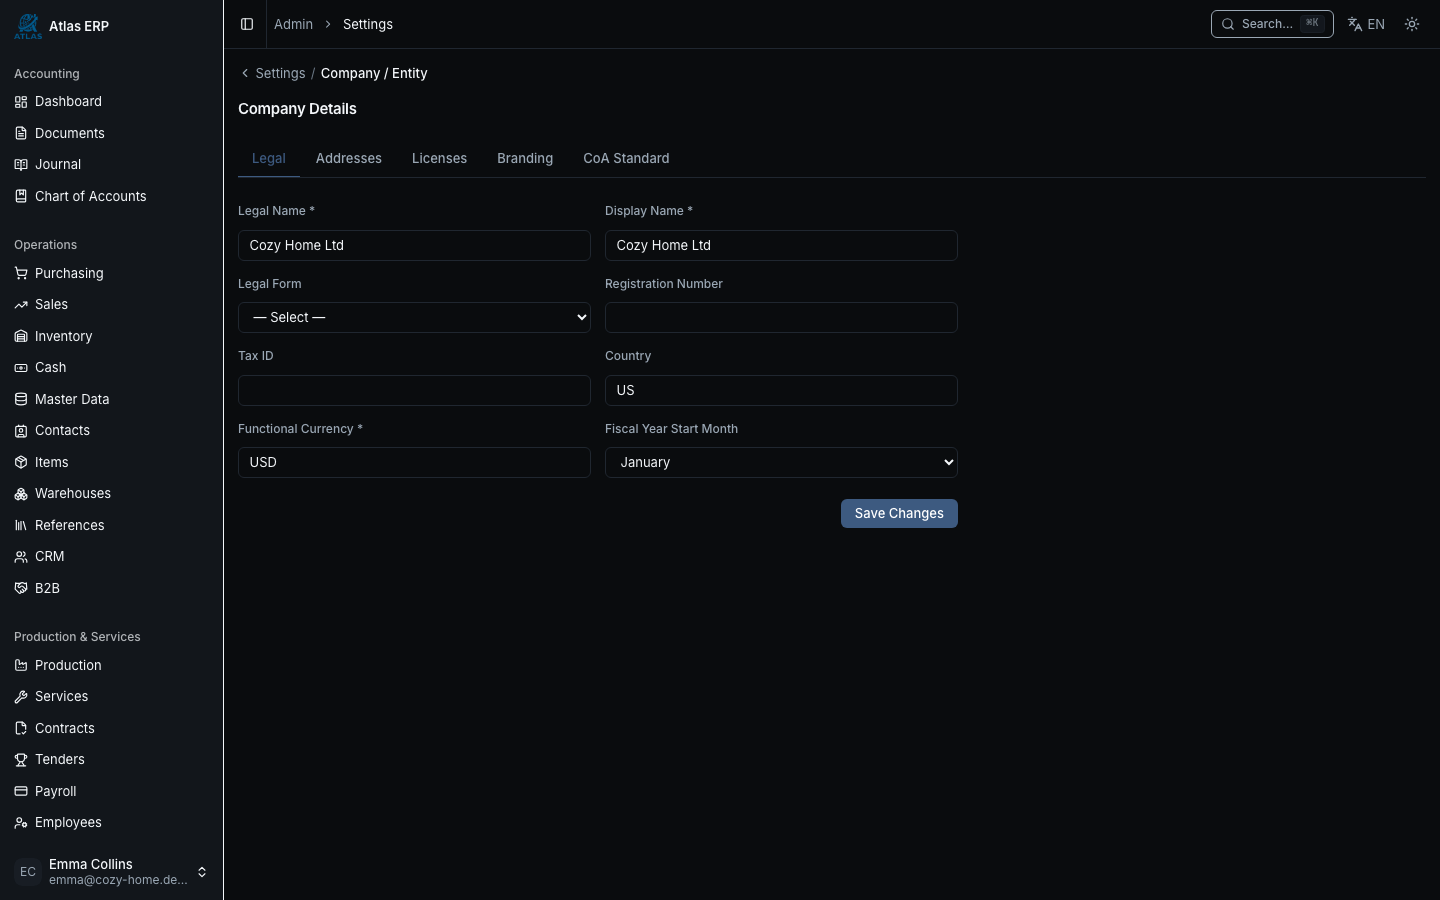Click the Functional Currency field

(x=414, y=462)
